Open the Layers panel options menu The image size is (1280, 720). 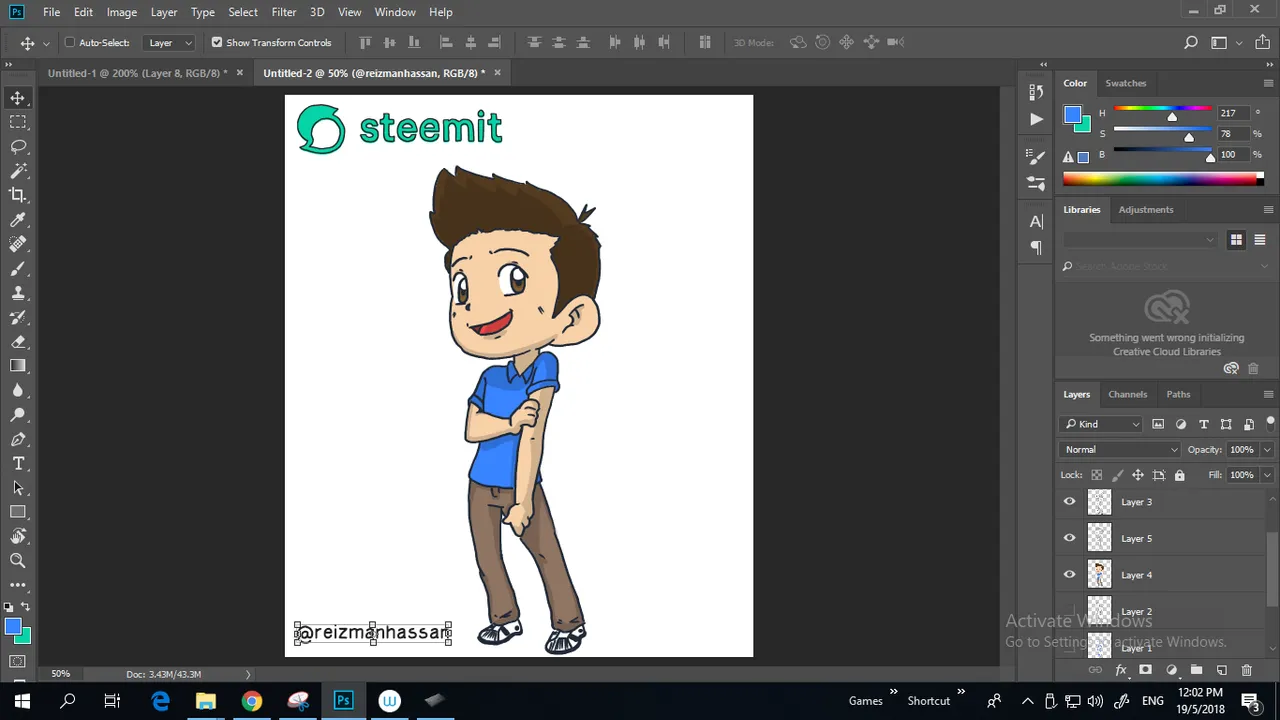(1268, 394)
